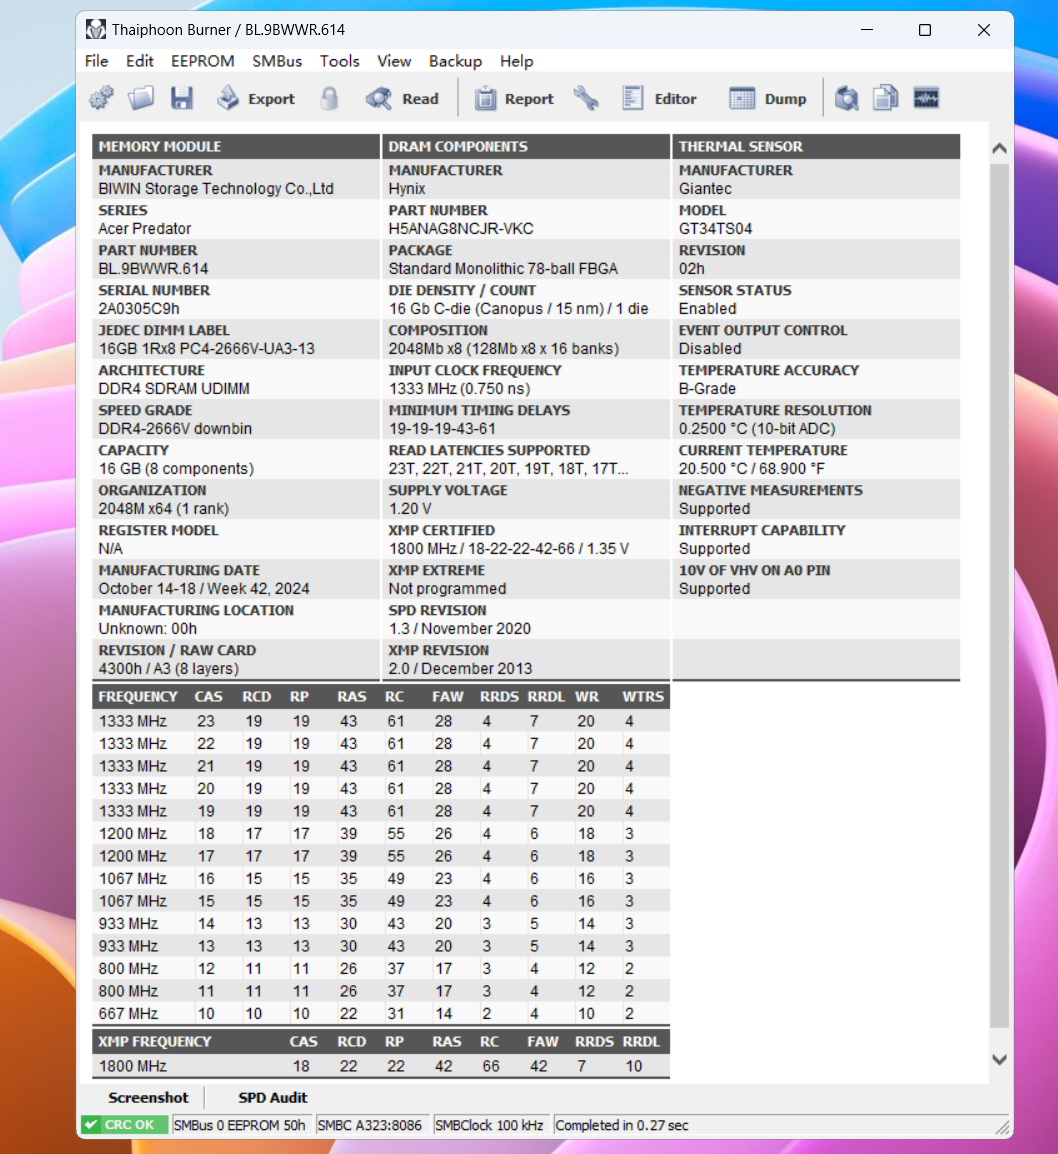This screenshot has height=1154, width=1058.
Task: Click the wrench tools icon
Action: pos(586,98)
